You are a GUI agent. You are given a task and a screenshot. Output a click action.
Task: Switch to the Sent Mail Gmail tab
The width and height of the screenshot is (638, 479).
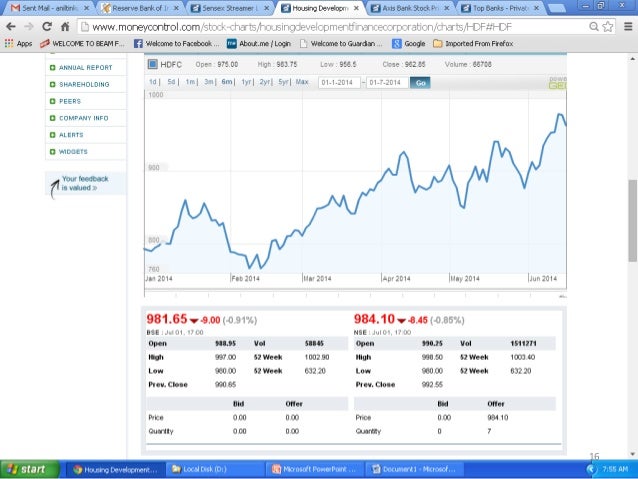click(50, 8)
